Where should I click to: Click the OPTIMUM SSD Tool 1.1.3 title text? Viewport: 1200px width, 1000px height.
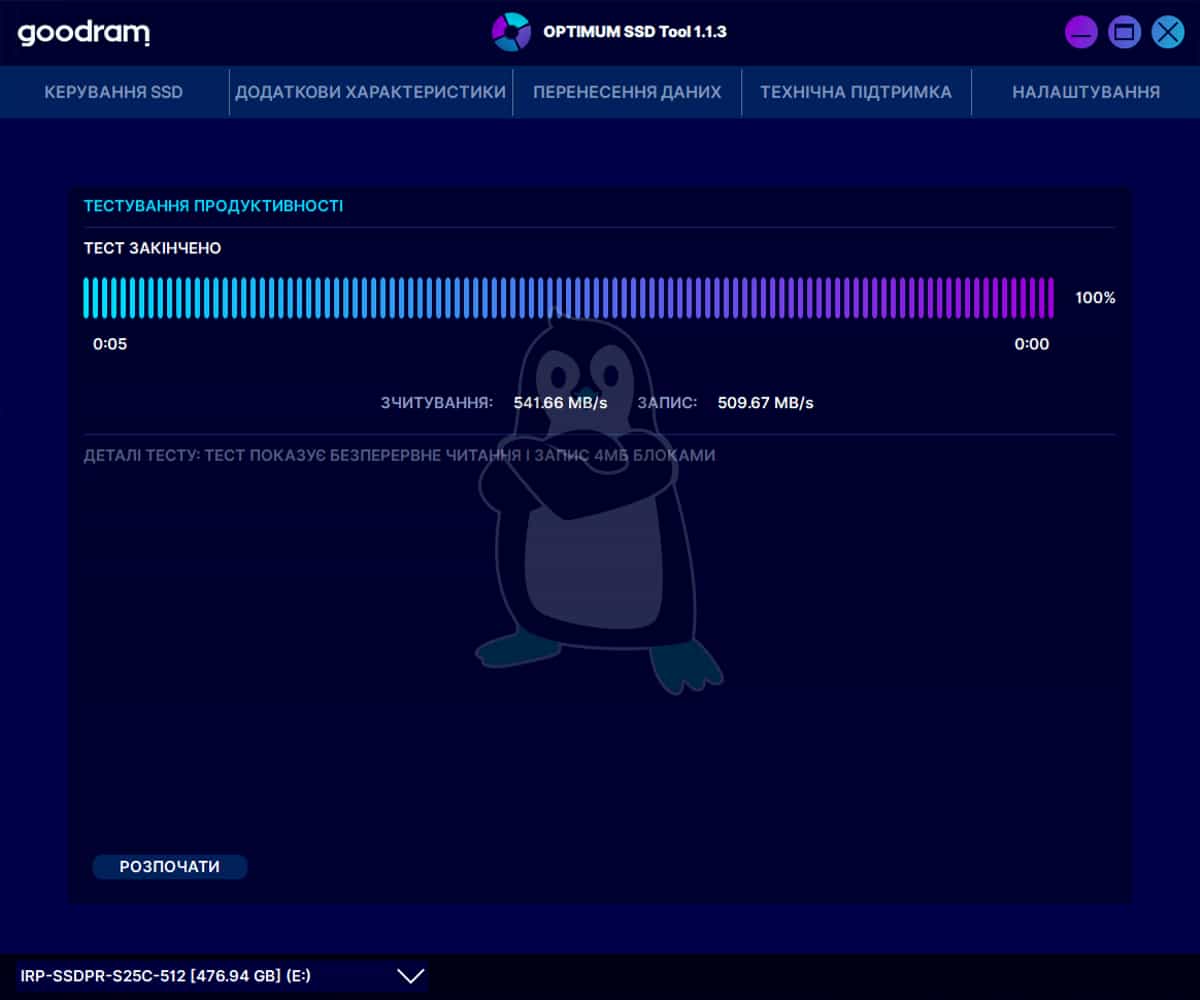(634, 32)
